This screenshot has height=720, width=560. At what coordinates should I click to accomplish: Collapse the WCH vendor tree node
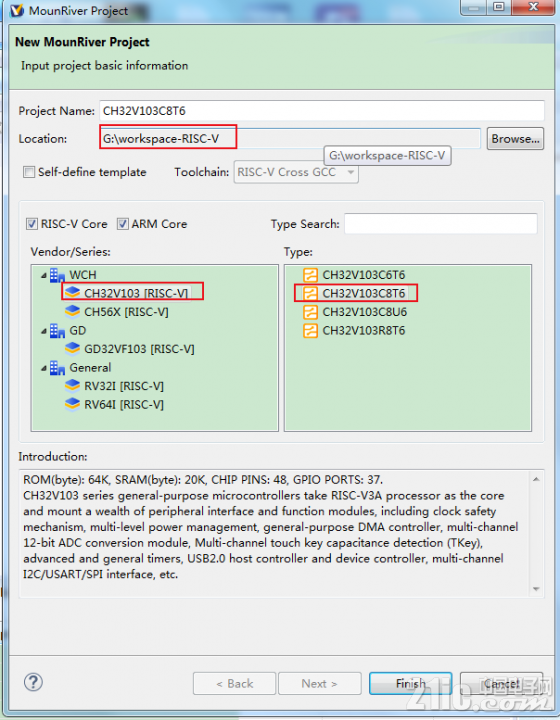(x=44, y=276)
